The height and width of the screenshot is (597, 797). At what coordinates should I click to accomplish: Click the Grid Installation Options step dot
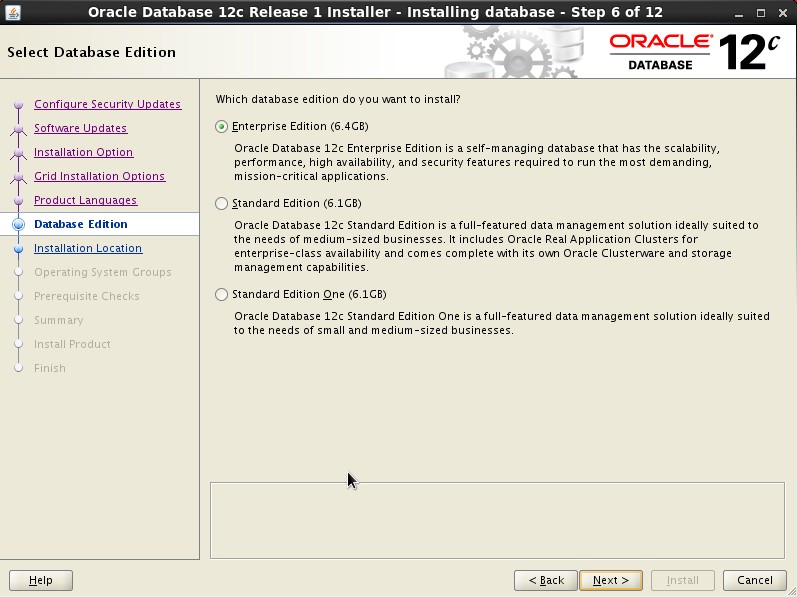pos(19,176)
